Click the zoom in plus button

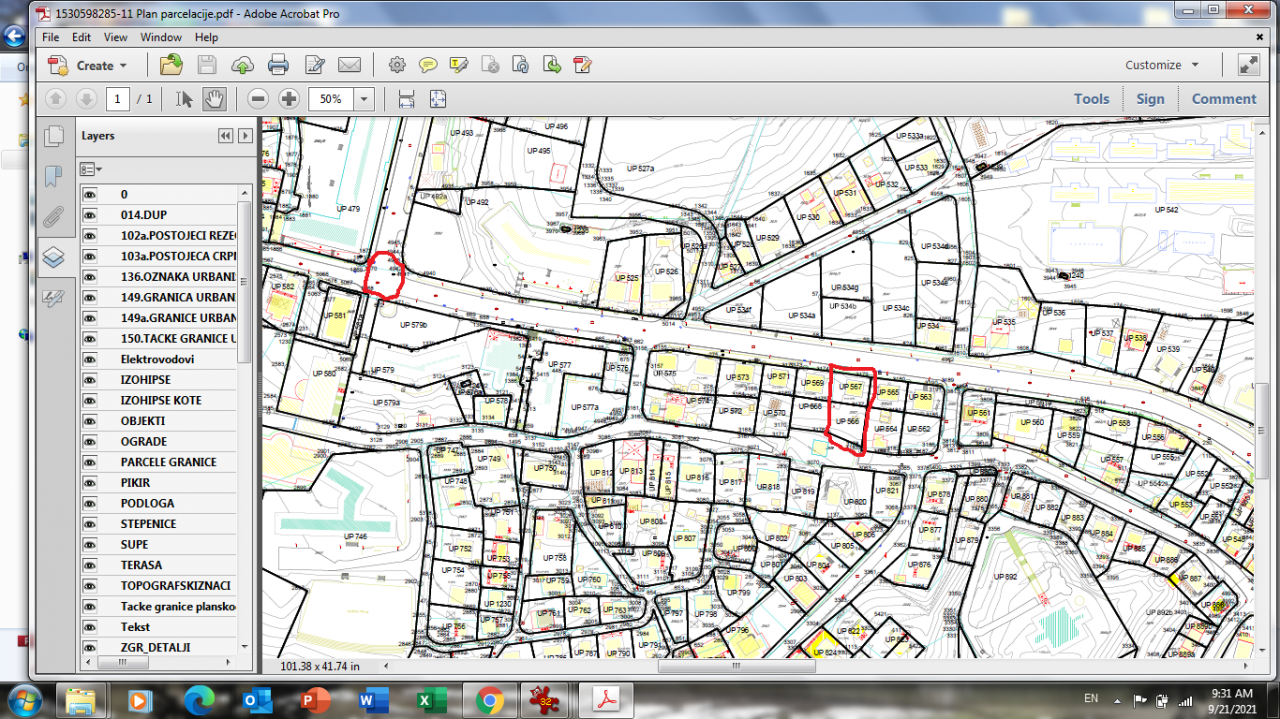point(289,98)
